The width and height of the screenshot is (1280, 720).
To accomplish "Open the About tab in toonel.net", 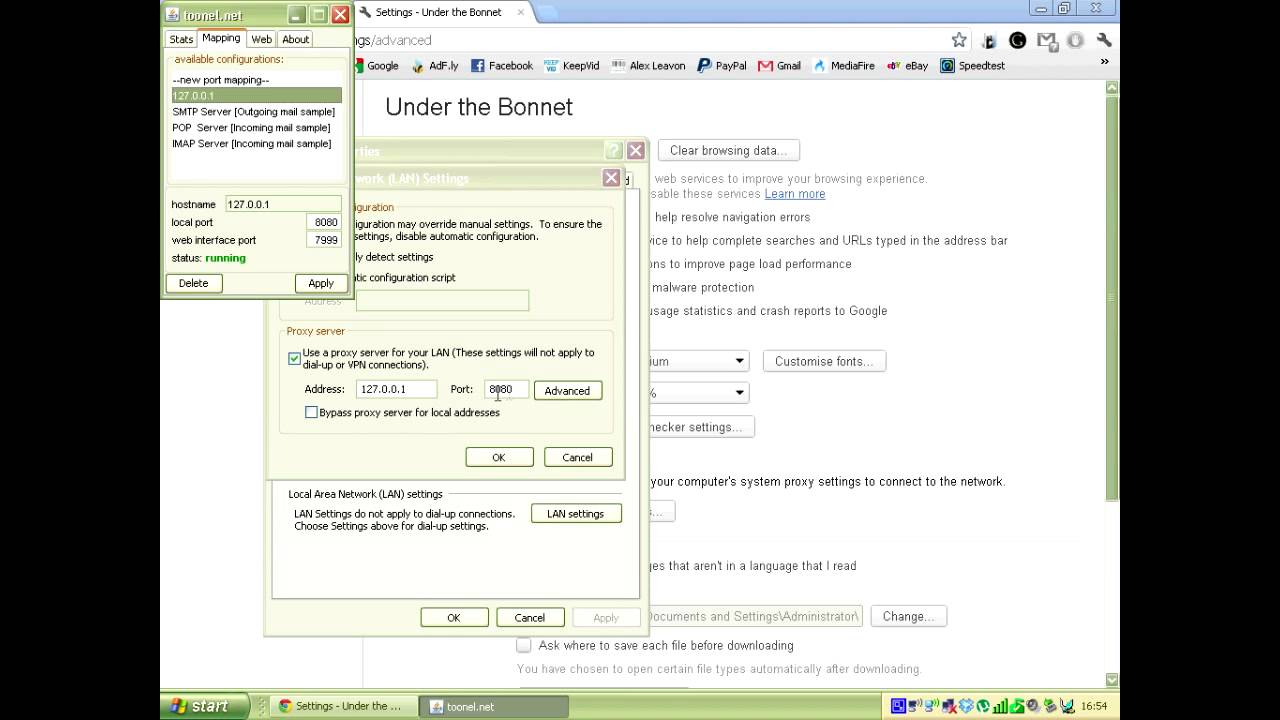I will pyautogui.click(x=295, y=39).
